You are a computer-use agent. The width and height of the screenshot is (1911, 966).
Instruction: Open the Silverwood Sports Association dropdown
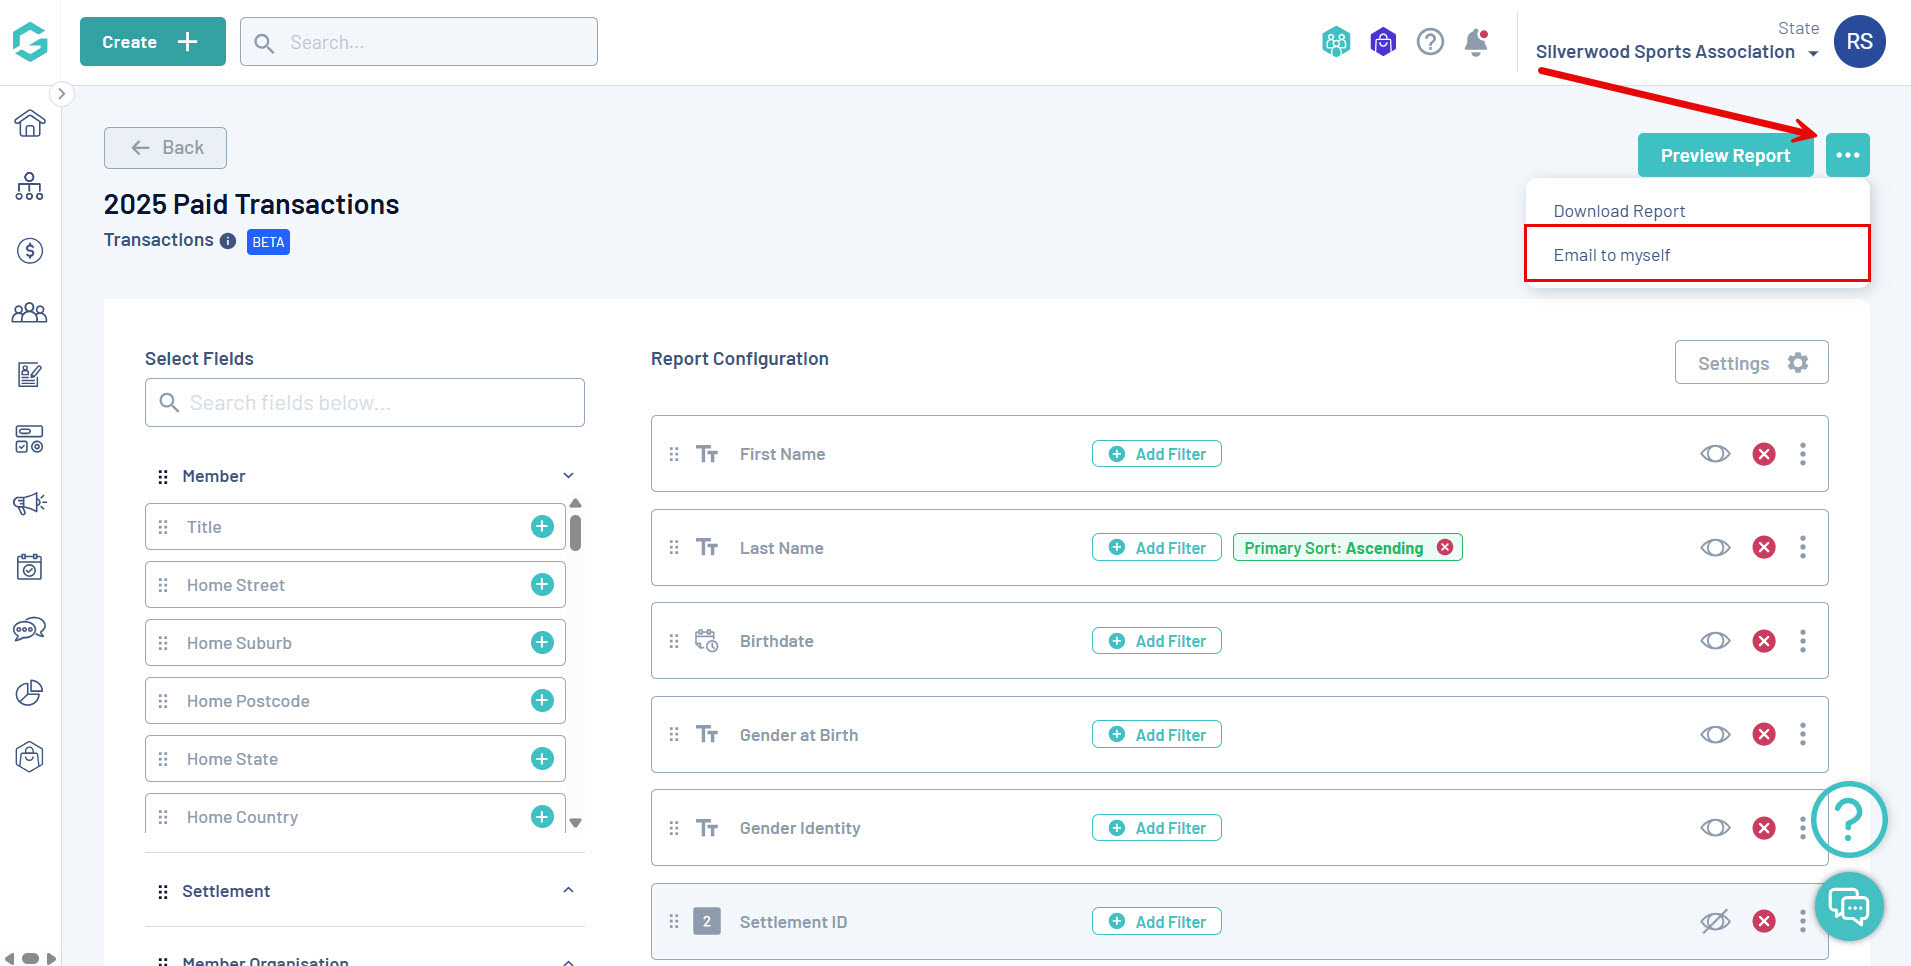[x=1677, y=52]
